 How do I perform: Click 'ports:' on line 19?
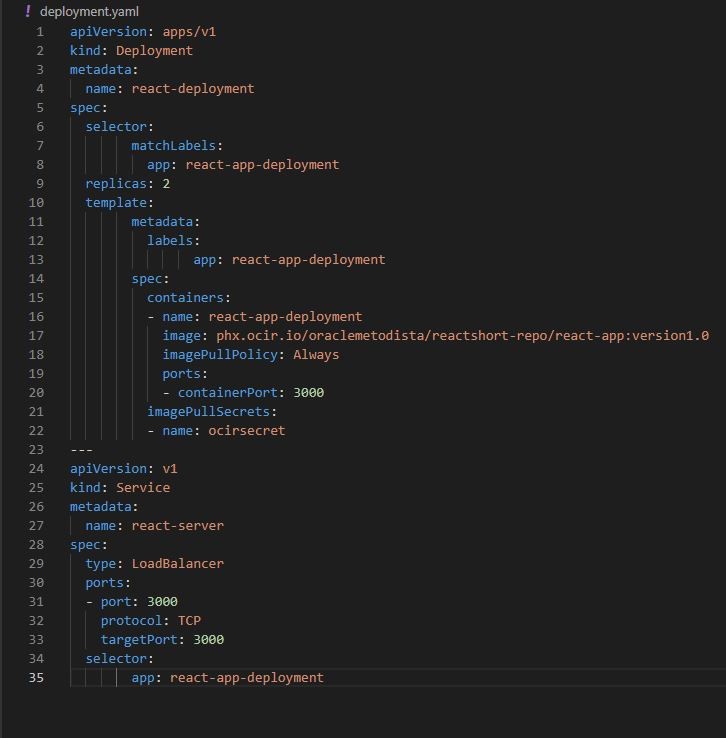(x=185, y=374)
